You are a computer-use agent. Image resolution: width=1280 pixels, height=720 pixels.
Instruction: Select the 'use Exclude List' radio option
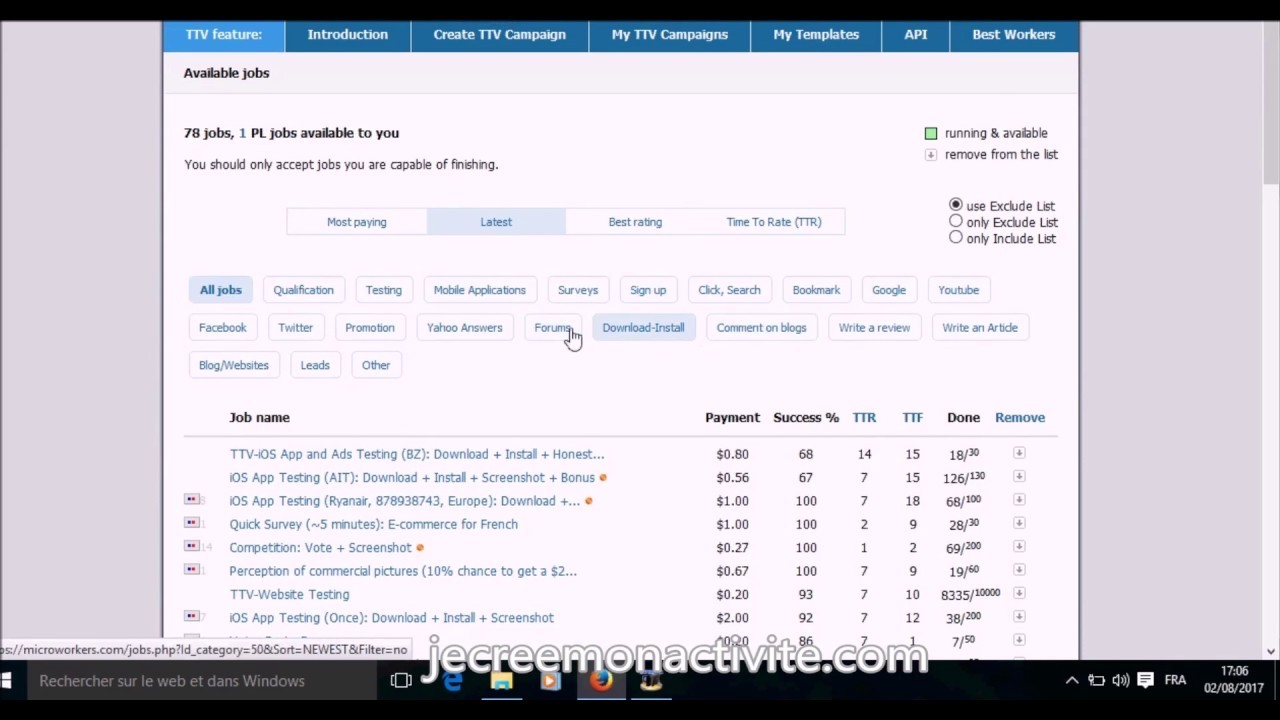(956, 205)
